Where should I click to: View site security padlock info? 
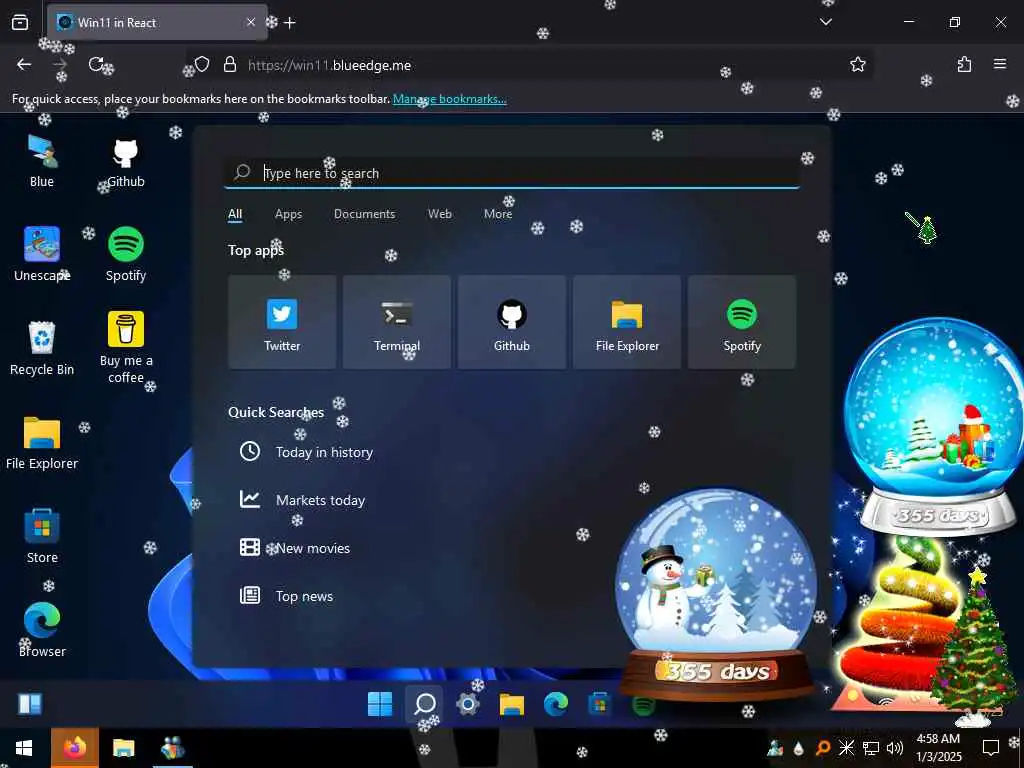(x=229, y=65)
